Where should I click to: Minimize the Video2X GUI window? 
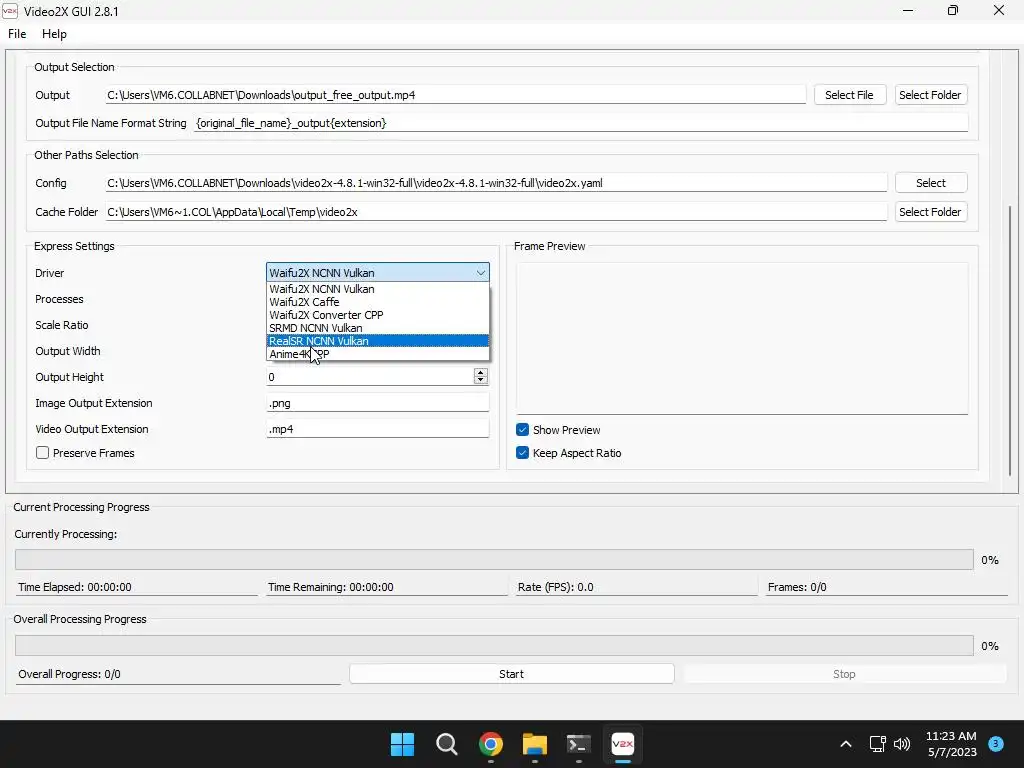[907, 10]
